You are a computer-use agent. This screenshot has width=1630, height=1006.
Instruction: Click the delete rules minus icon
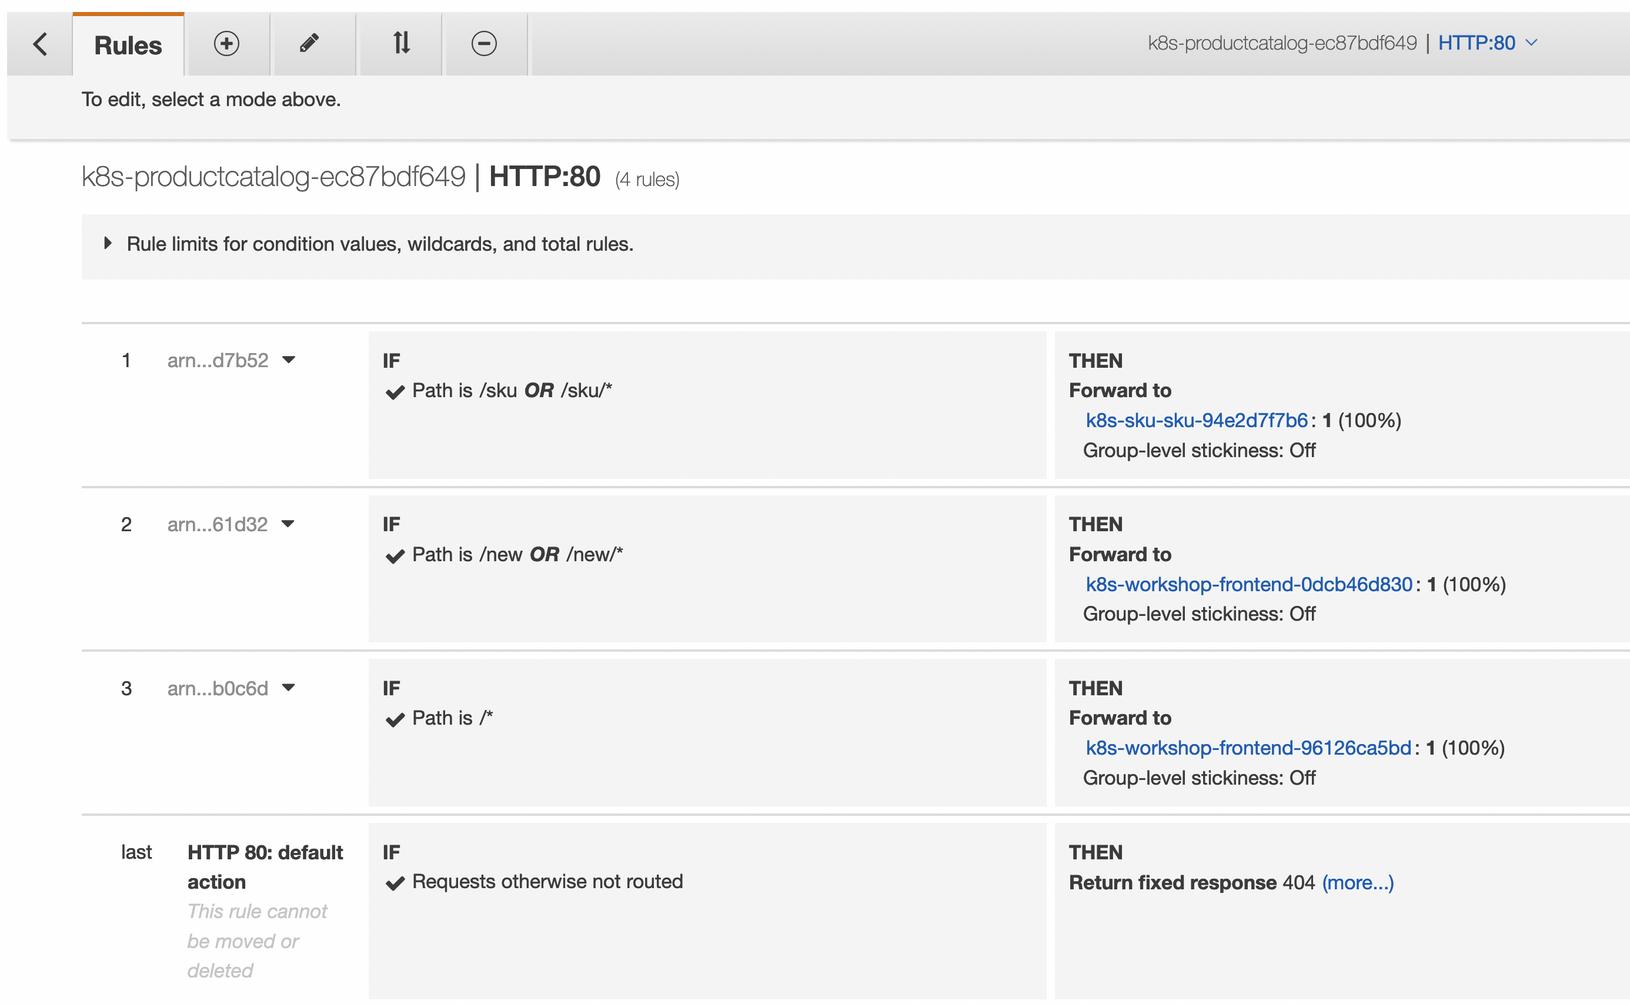coord(484,44)
